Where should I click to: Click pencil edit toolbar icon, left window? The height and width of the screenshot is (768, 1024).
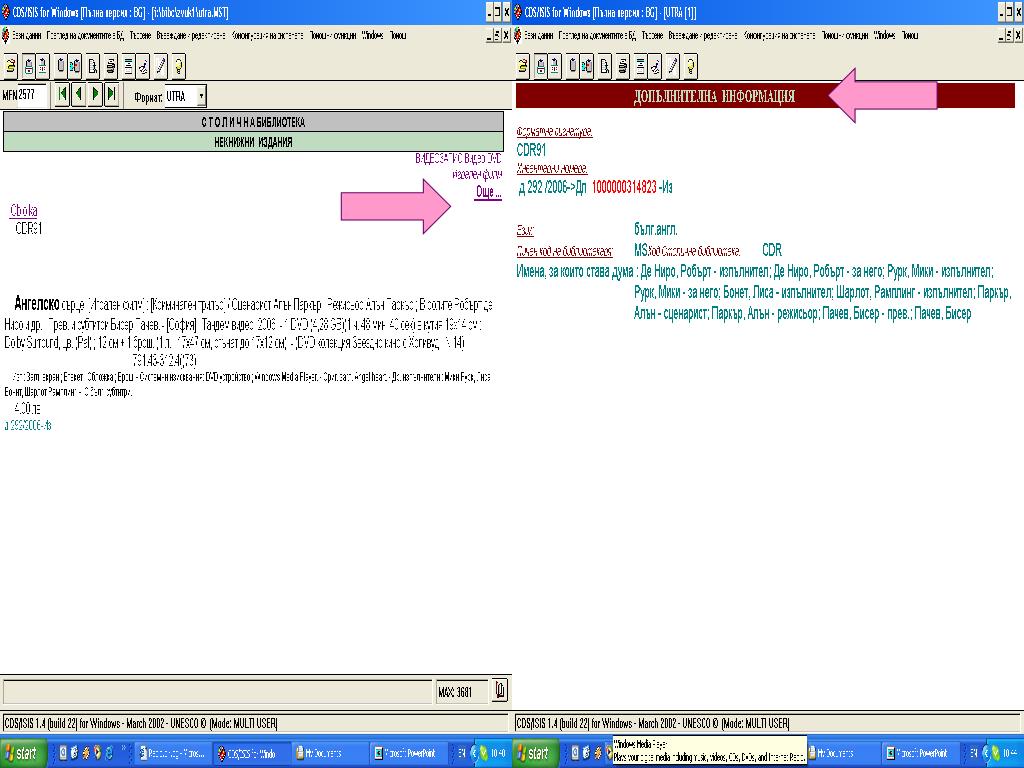point(160,65)
